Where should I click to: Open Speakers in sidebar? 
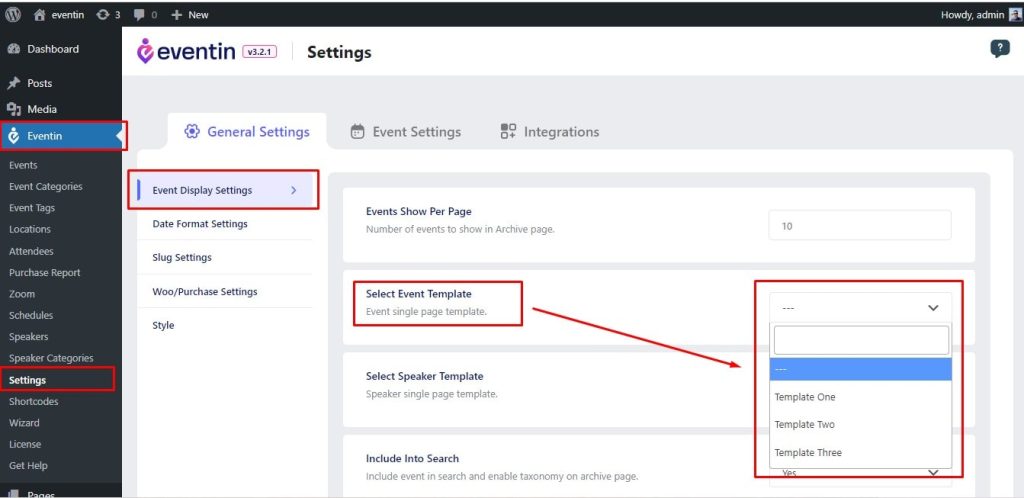pyautogui.click(x=28, y=337)
